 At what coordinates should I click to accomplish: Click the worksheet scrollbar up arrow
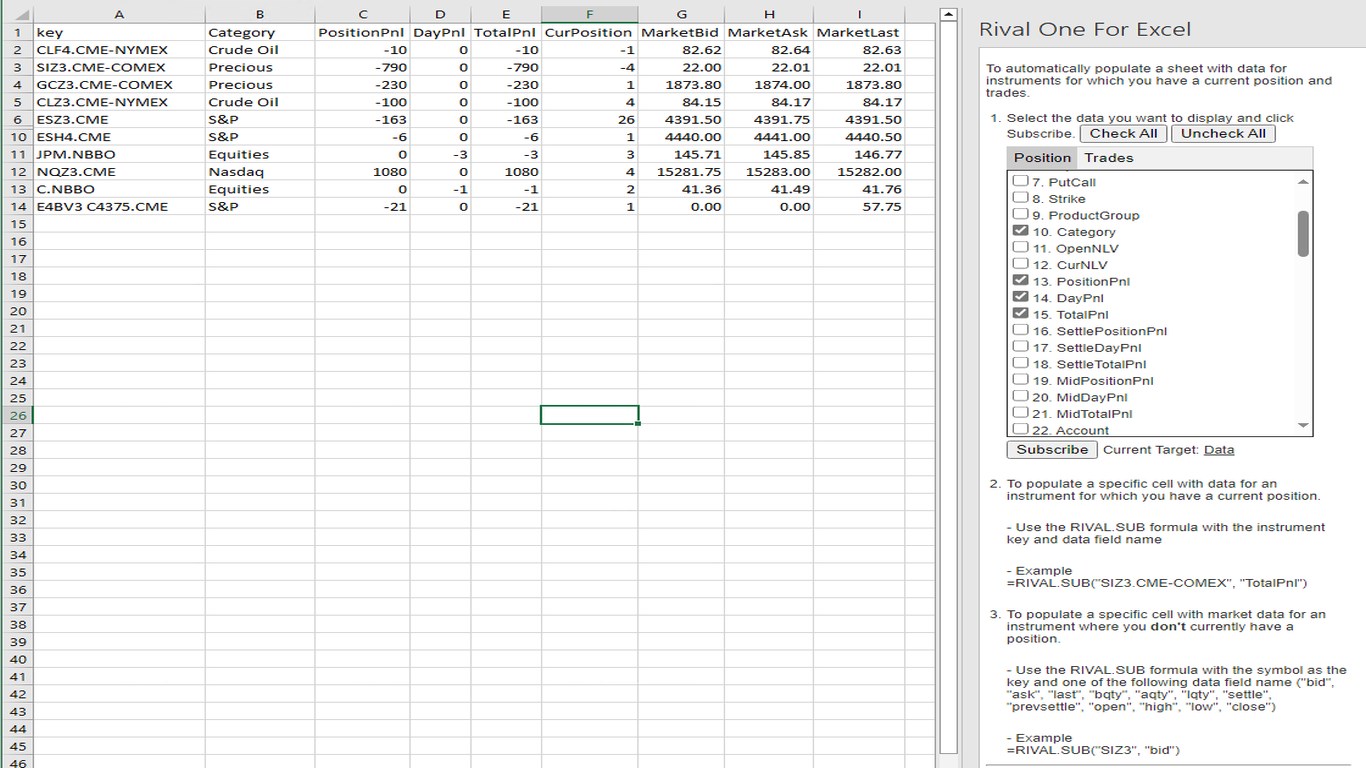(950, 16)
